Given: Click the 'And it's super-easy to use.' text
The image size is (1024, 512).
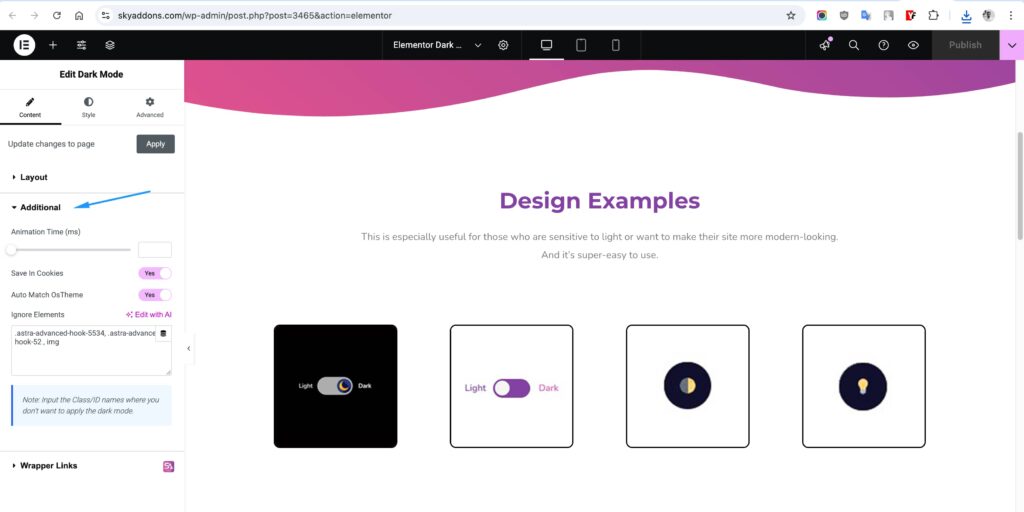Looking at the screenshot, I should 600,255.
